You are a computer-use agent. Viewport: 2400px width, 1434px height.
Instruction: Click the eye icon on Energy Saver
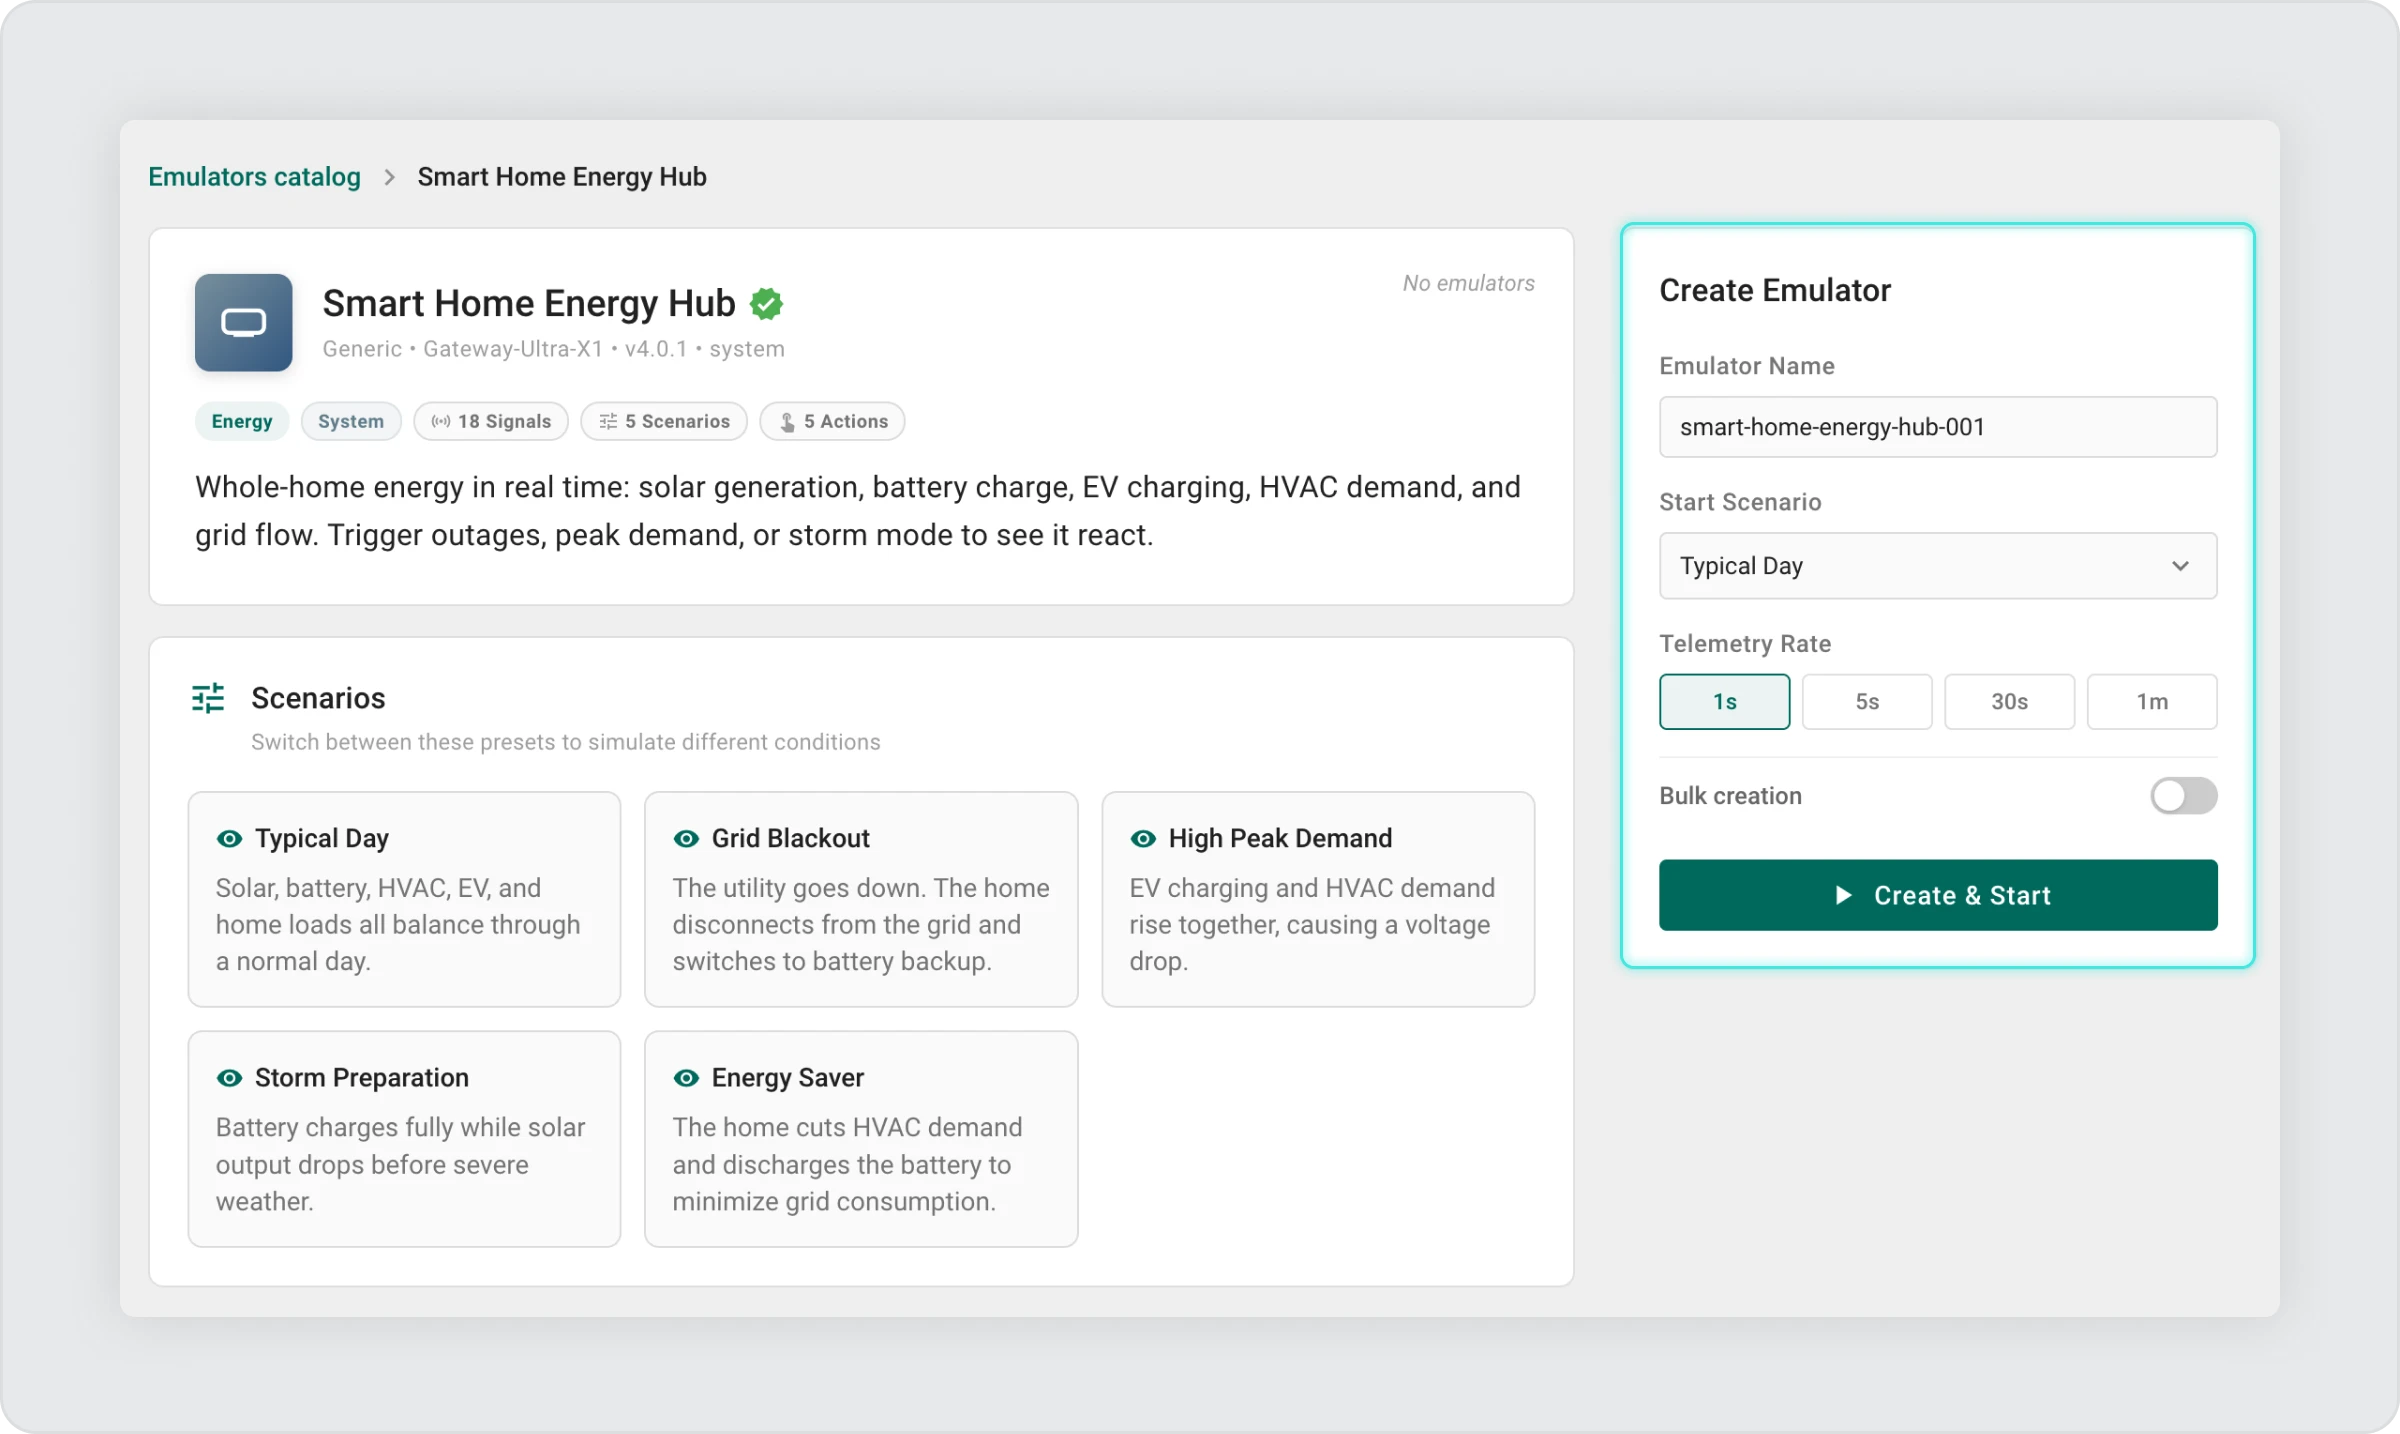[686, 1078]
